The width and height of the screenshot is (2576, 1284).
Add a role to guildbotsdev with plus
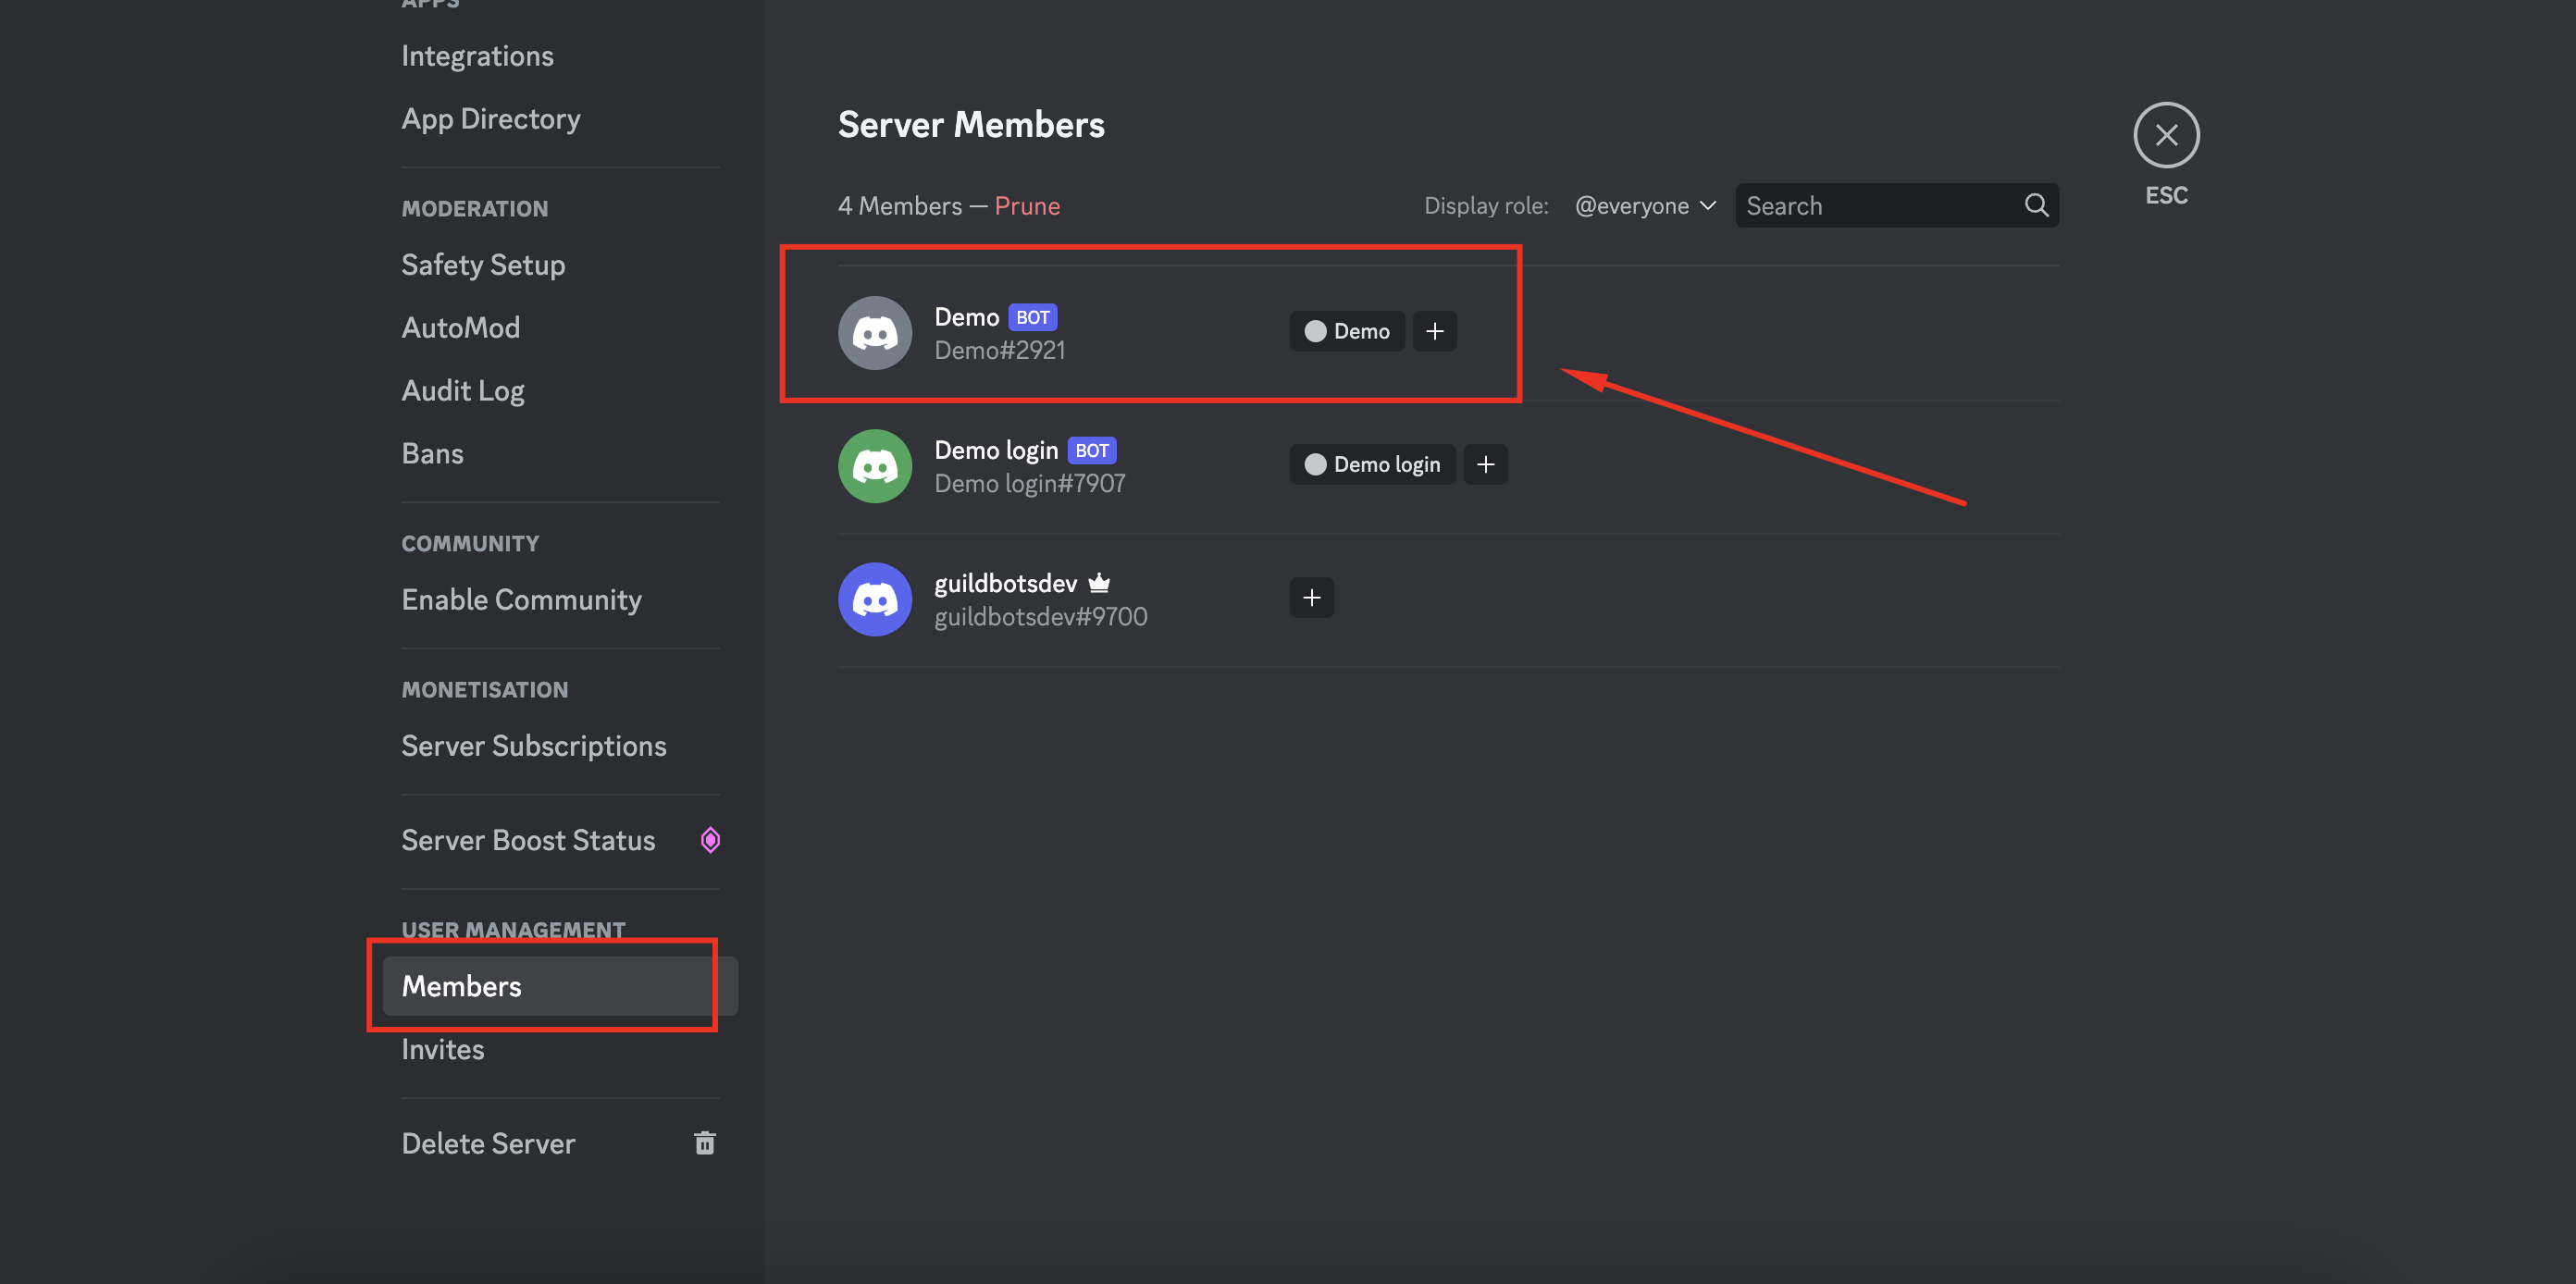pos(1311,597)
